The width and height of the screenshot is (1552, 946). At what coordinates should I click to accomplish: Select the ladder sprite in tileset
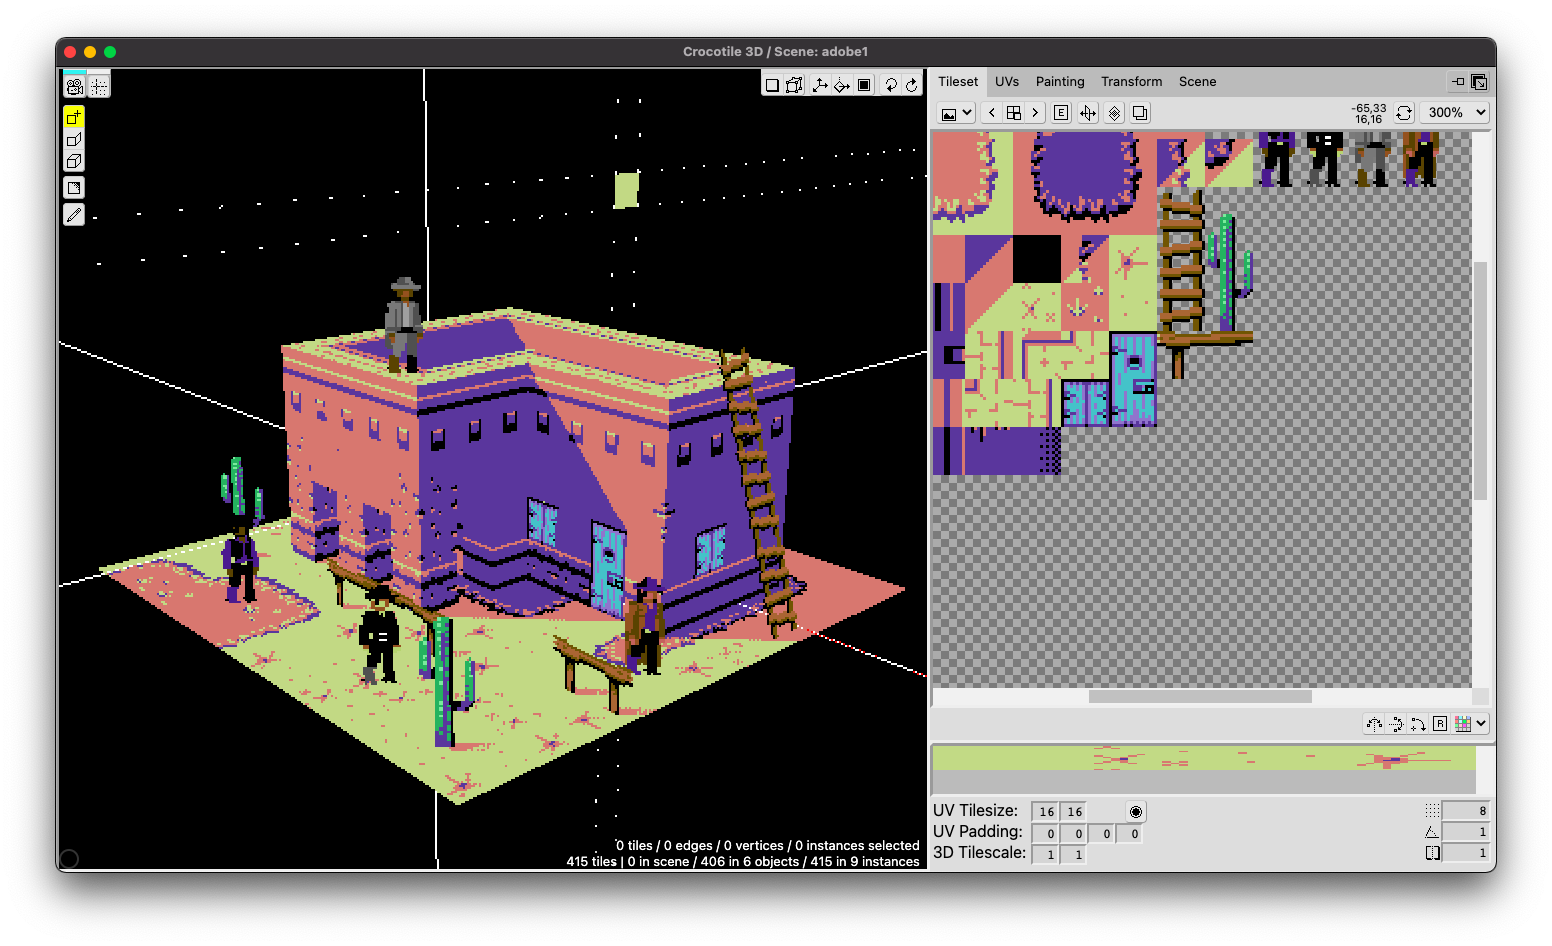click(x=1181, y=260)
